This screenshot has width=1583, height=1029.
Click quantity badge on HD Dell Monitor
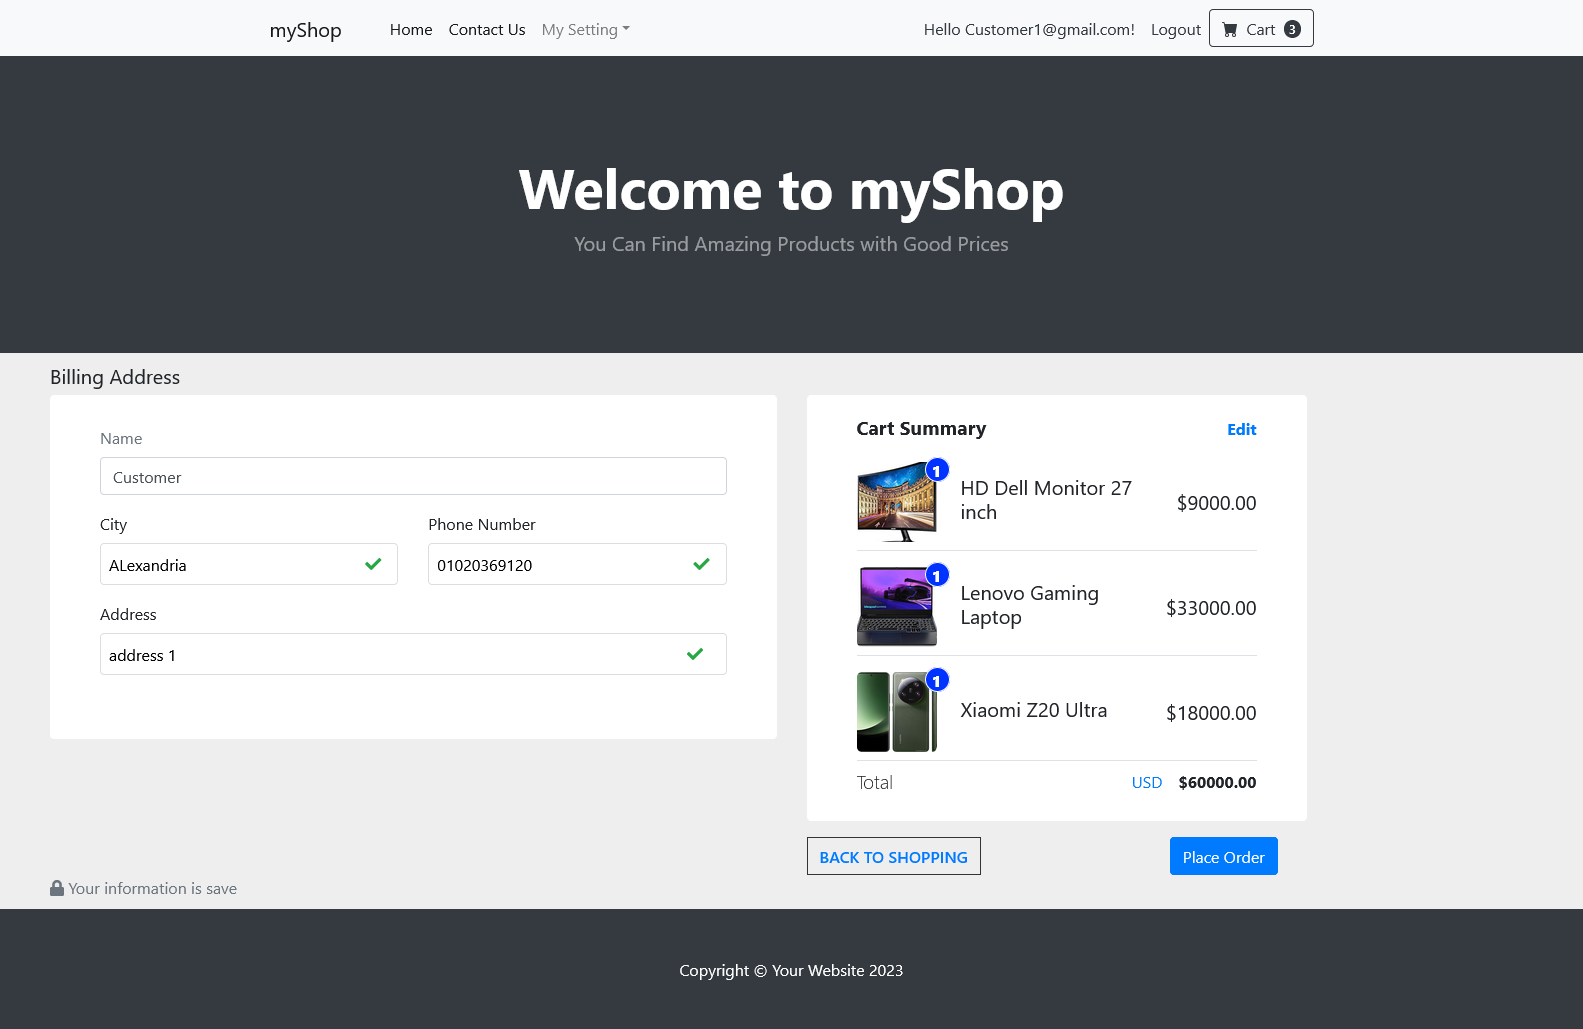[937, 470]
